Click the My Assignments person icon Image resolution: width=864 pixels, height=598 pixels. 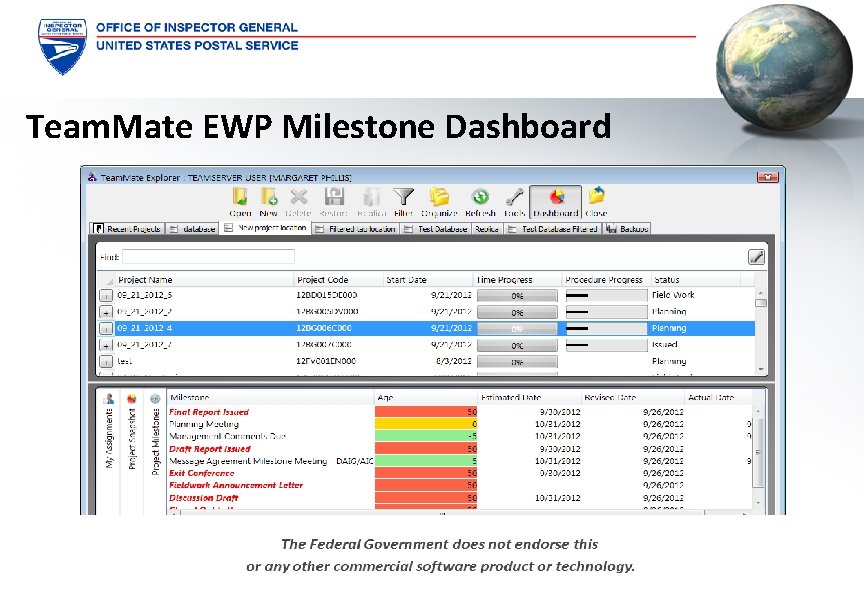click(109, 398)
